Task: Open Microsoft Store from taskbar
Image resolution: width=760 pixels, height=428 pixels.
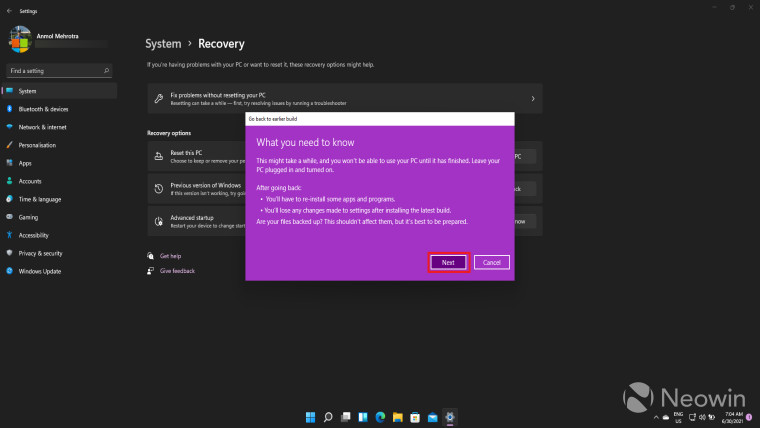Action: (x=415, y=417)
